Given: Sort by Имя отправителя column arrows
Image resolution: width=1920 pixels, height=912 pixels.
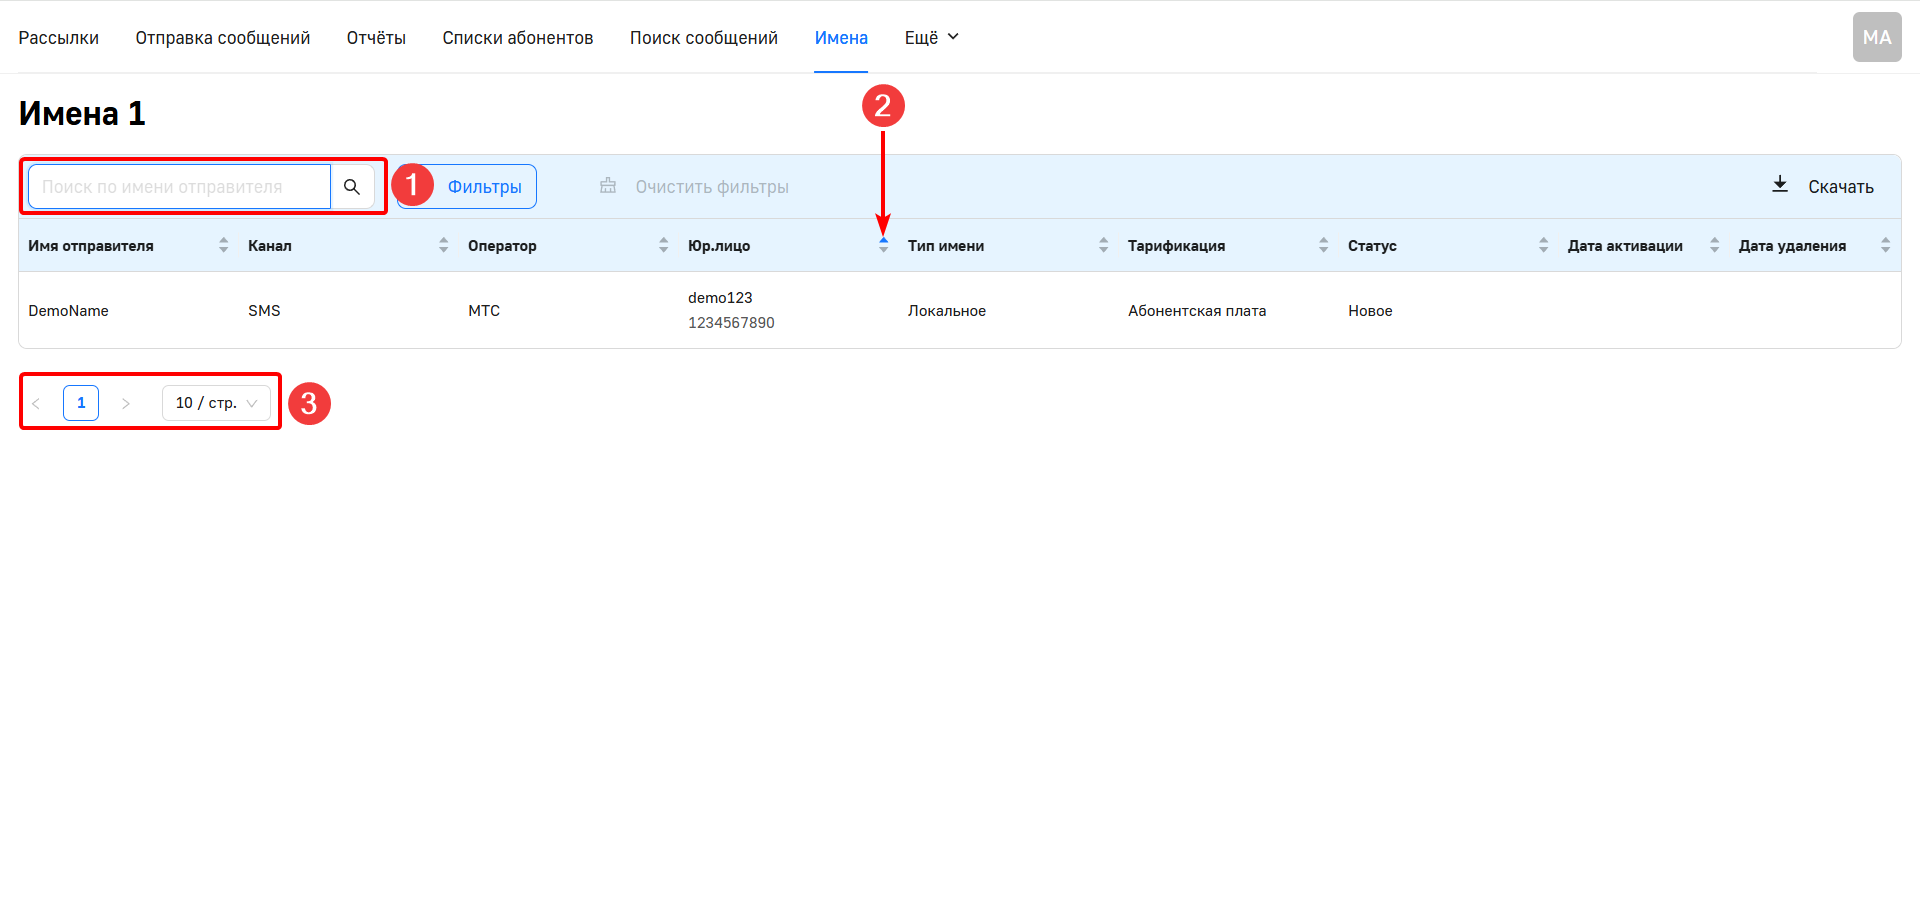Looking at the screenshot, I should point(223,246).
